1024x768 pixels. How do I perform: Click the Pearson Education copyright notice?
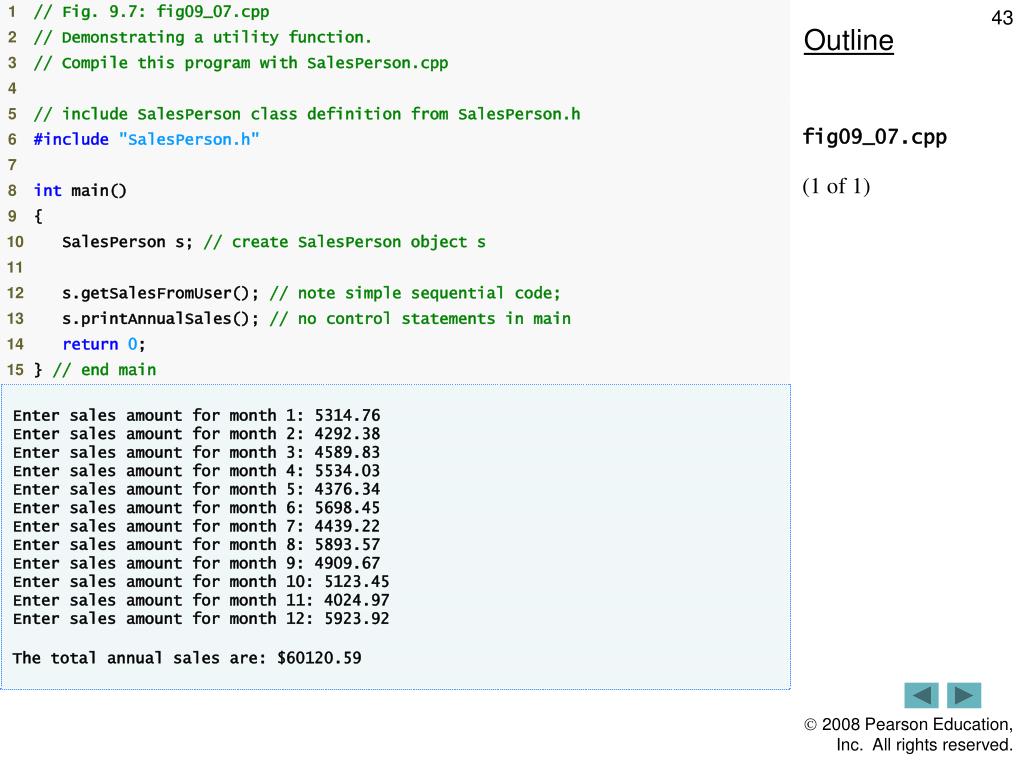(x=908, y=735)
